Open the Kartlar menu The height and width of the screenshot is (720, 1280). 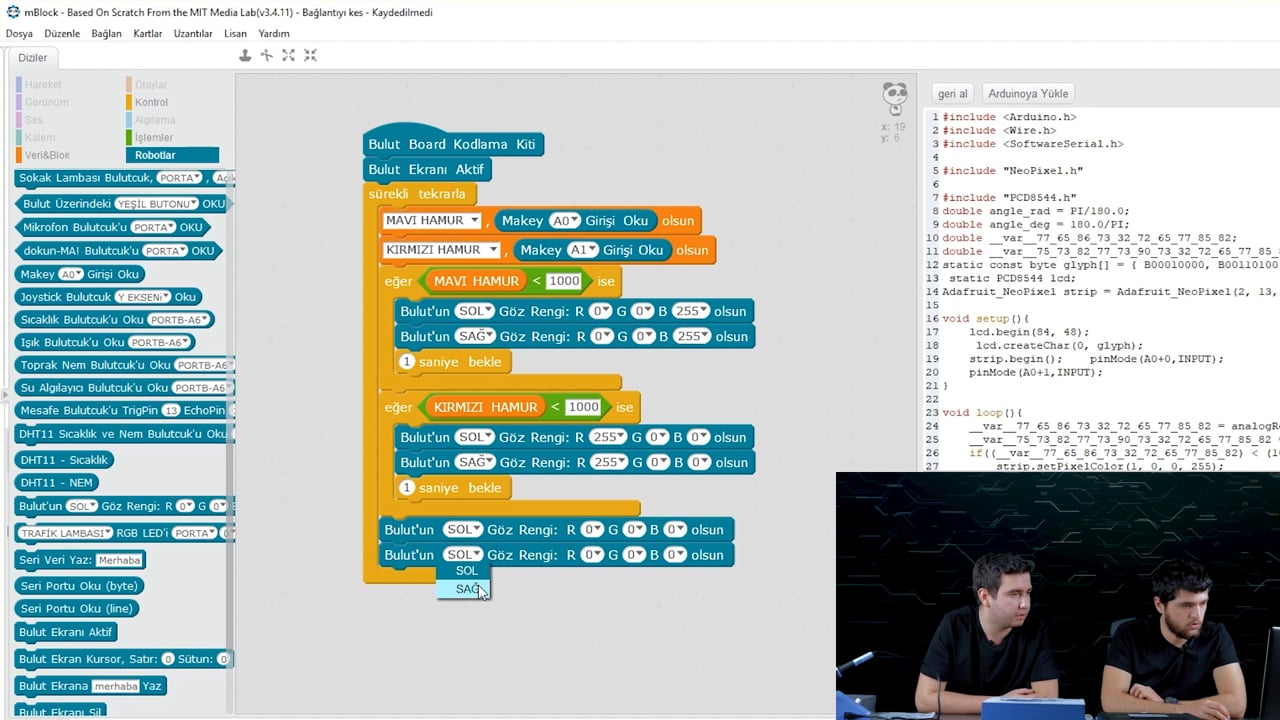click(147, 33)
